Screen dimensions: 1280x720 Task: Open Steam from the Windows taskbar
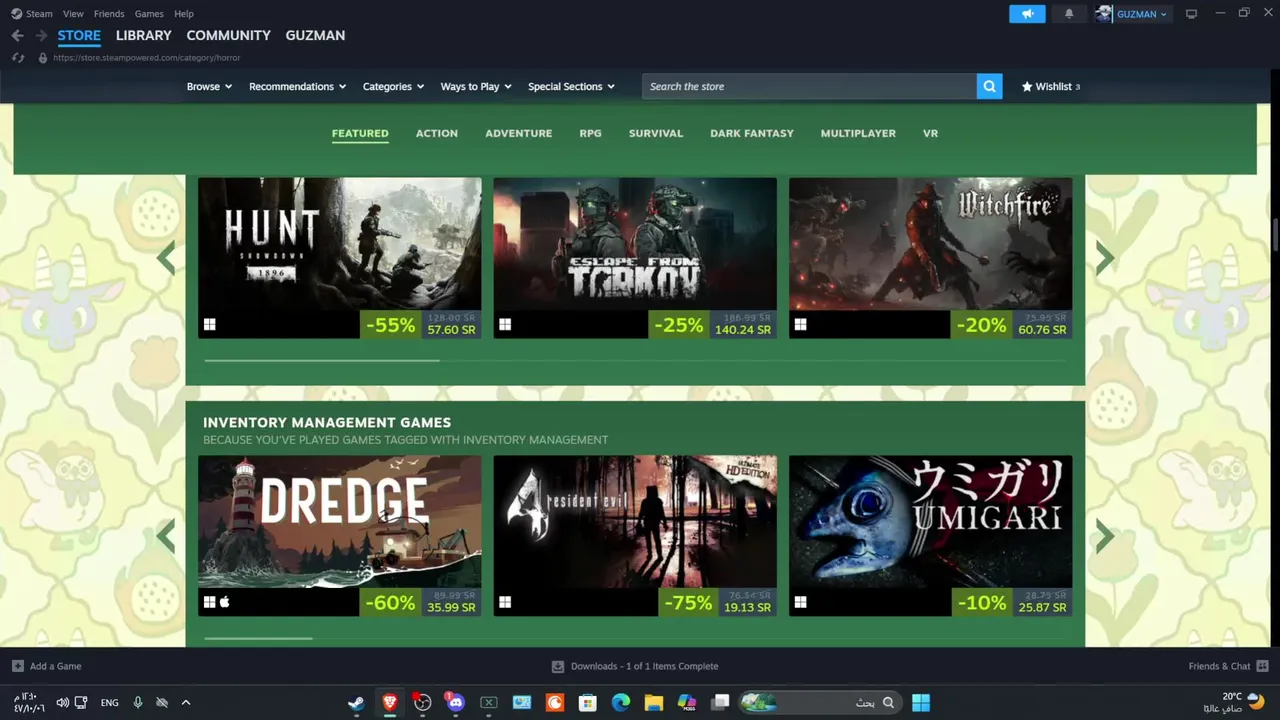coord(356,702)
